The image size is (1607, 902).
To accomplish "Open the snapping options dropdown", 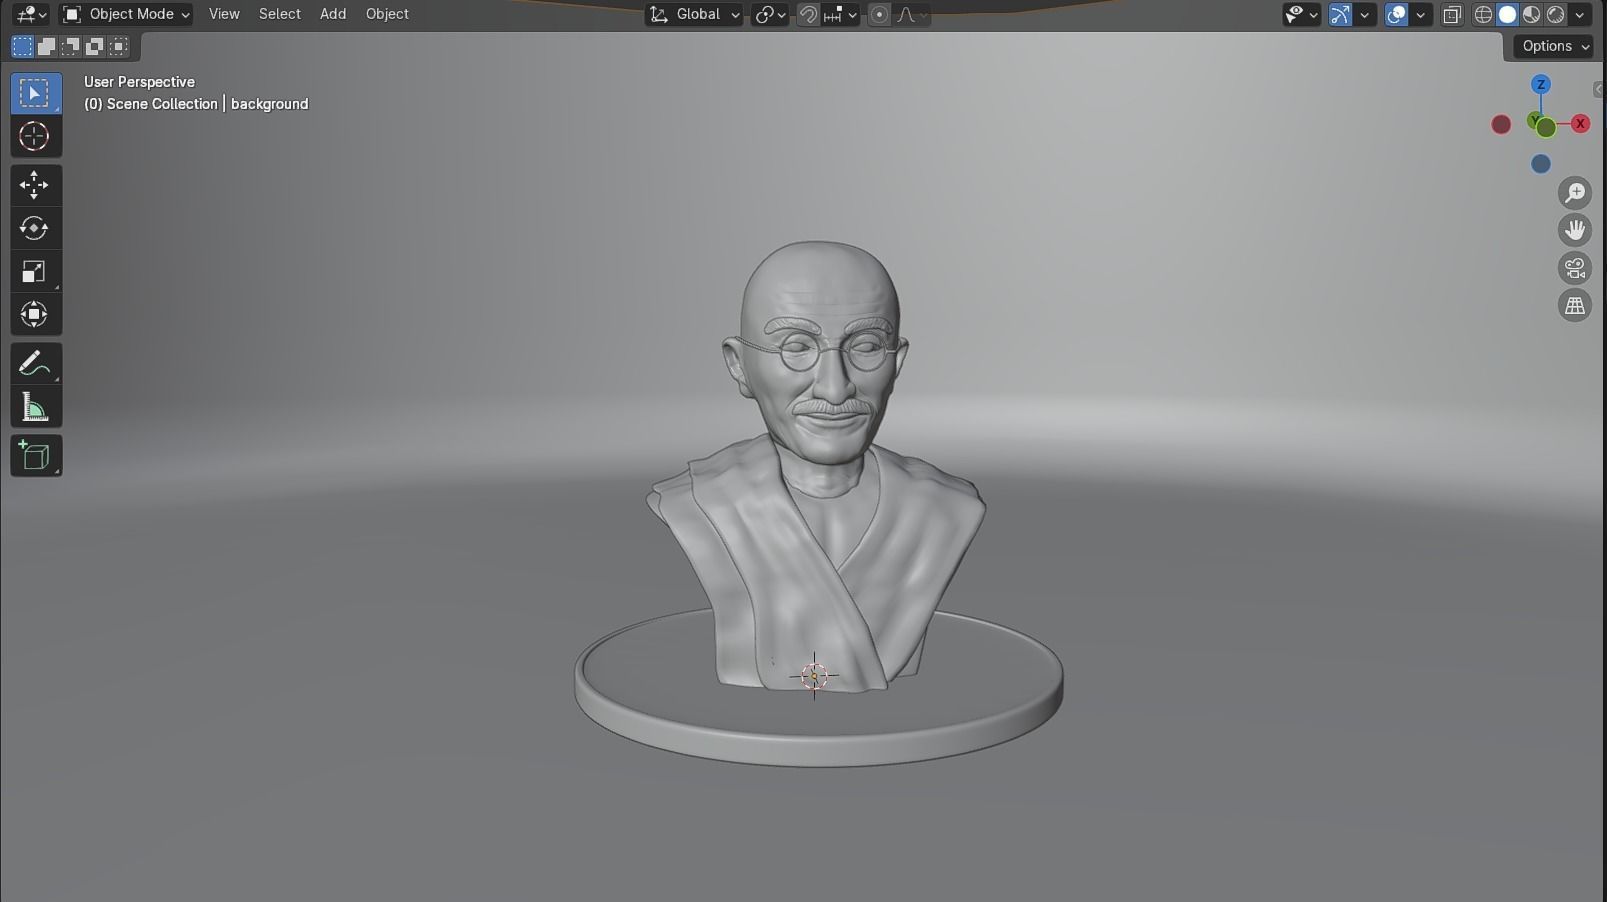I will click(841, 14).
